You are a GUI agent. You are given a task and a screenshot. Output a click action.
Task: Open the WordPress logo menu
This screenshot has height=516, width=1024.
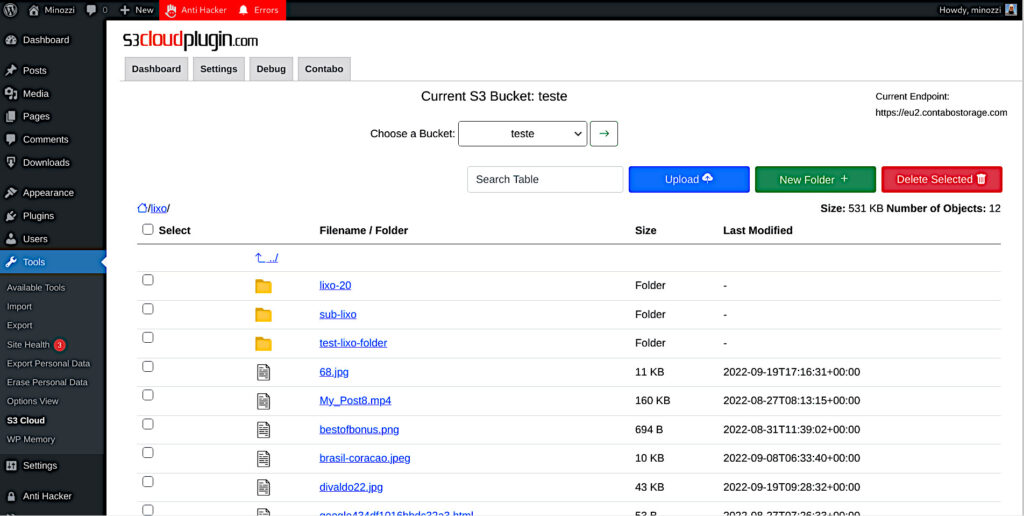[x=10, y=10]
